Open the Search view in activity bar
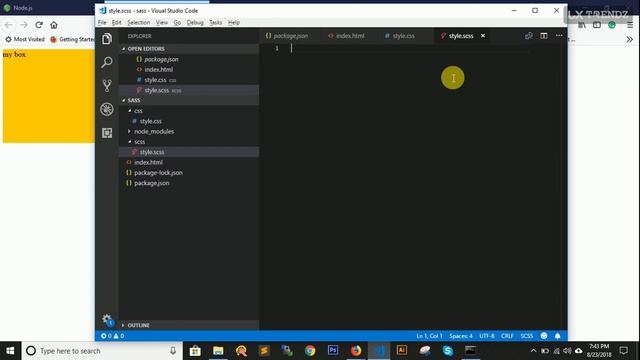This screenshot has height=360, width=640. pyautogui.click(x=107, y=62)
